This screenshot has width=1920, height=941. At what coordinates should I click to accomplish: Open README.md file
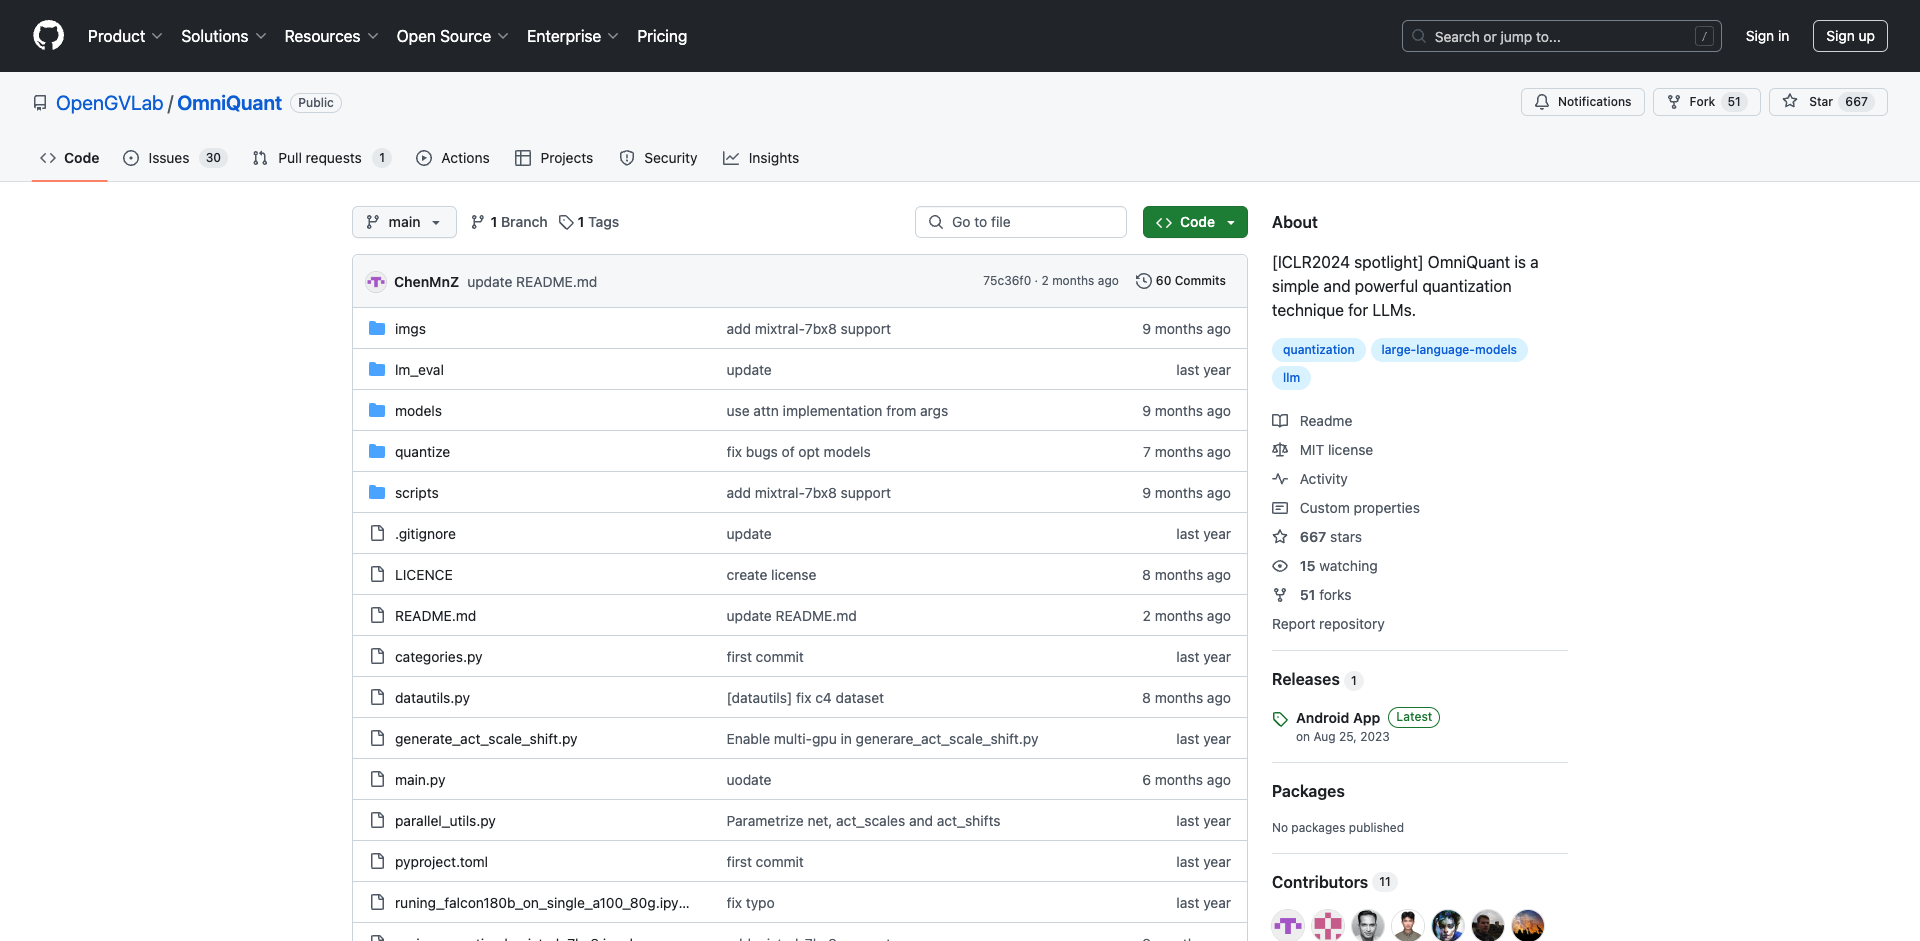pyautogui.click(x=435, y=616)
